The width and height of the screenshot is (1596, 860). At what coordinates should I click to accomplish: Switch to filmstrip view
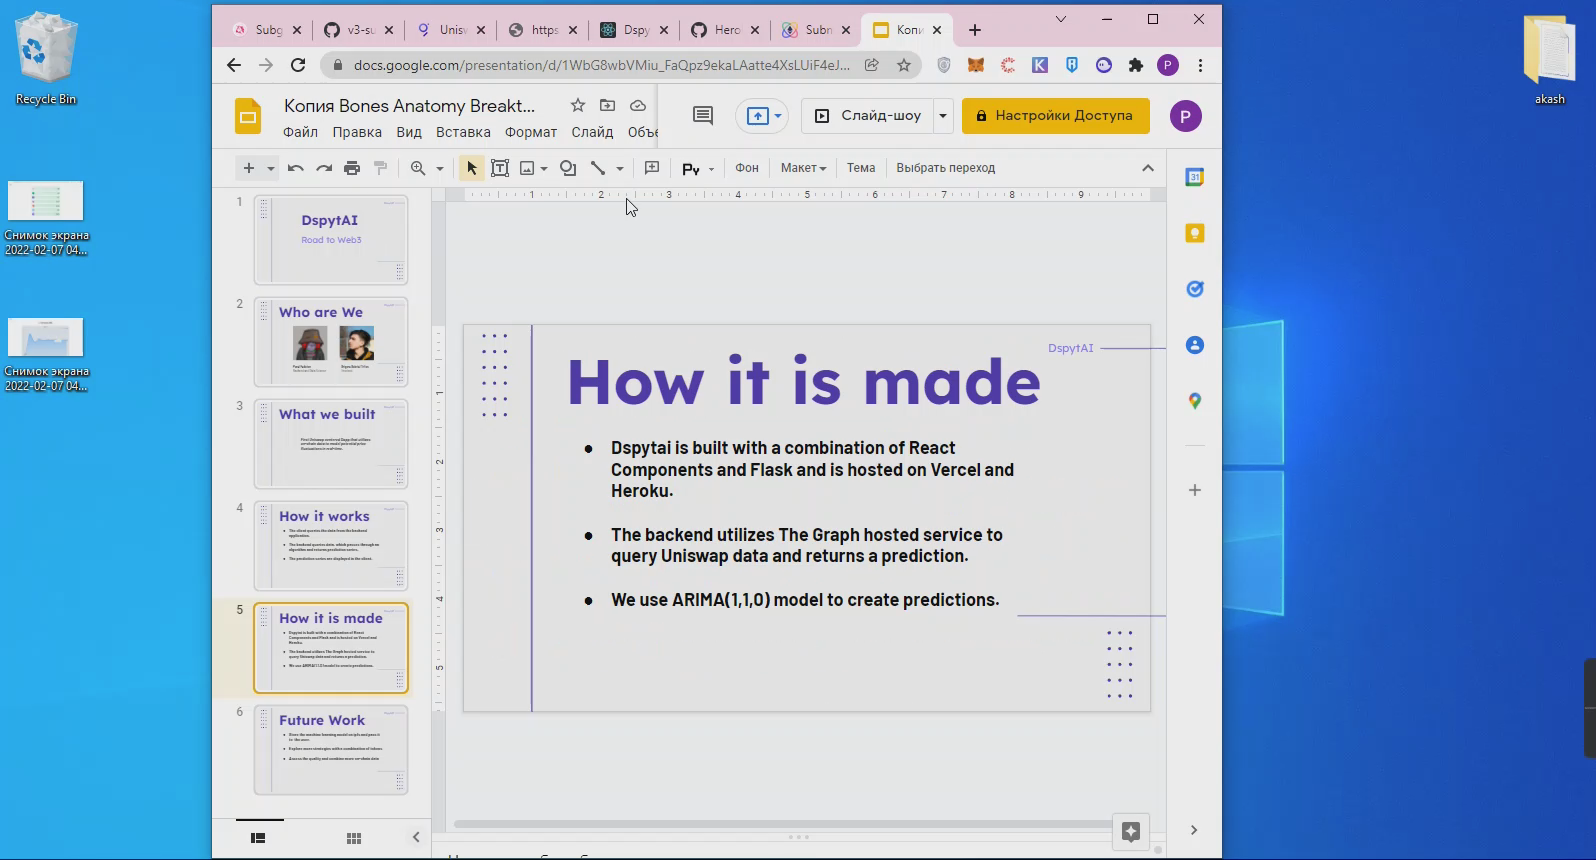pyautogui.click(x=258, y=838)
